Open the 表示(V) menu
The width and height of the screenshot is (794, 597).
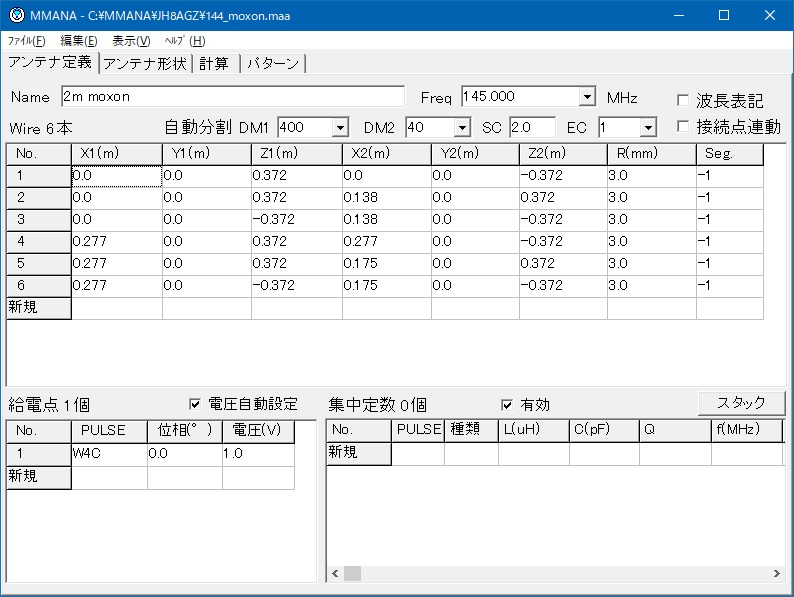coord(131,41)
